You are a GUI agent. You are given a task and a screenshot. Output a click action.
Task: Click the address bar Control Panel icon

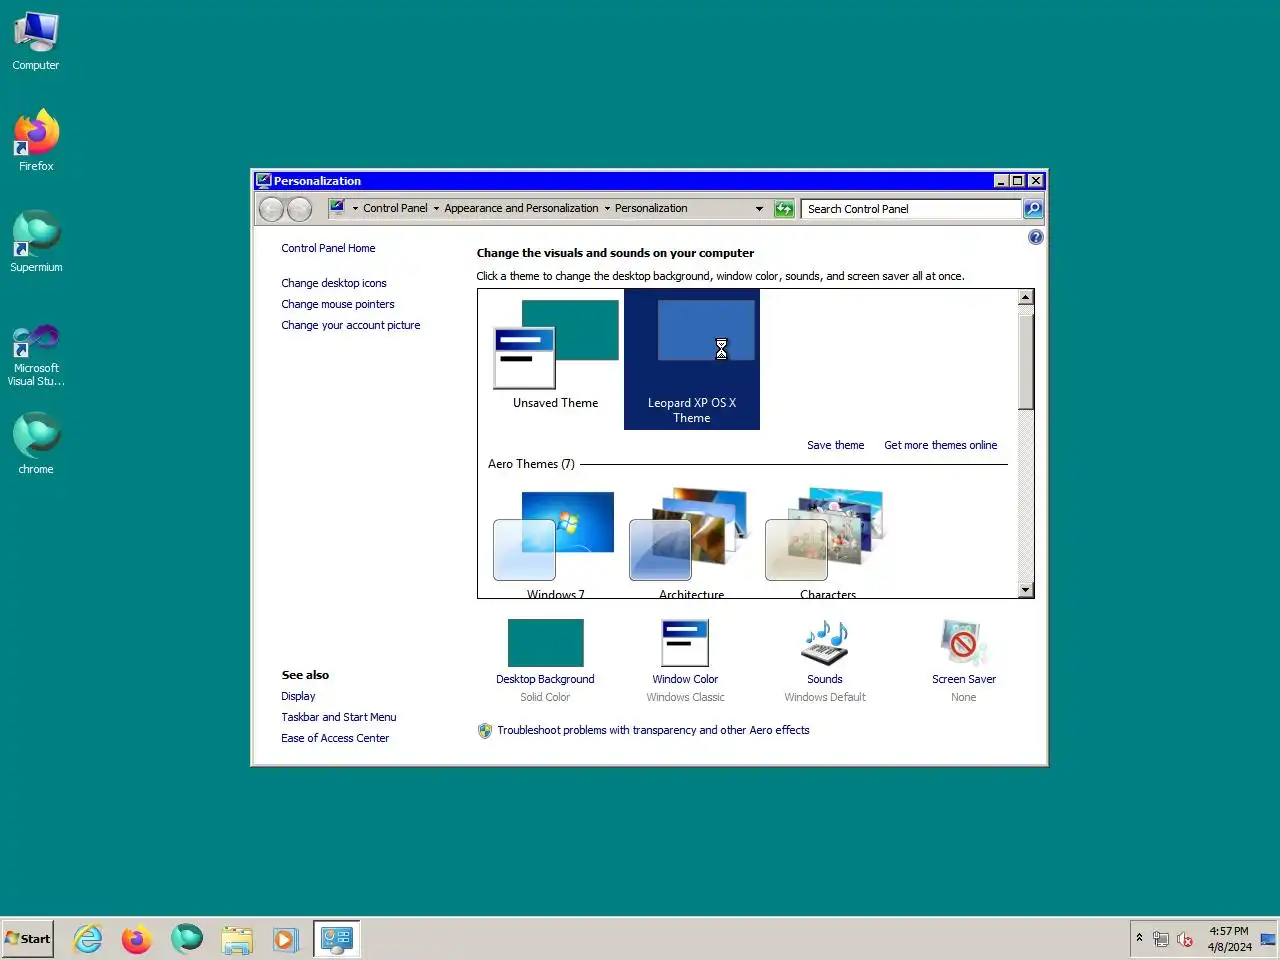[337, 207]
